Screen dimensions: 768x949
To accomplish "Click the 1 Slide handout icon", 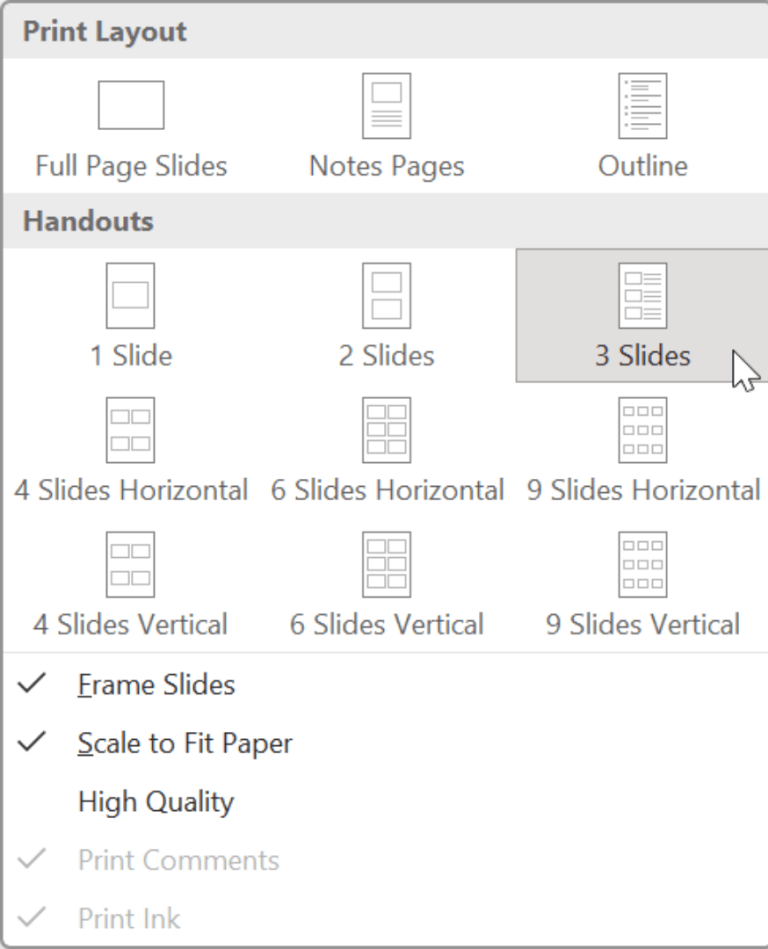I will (131, 293).
